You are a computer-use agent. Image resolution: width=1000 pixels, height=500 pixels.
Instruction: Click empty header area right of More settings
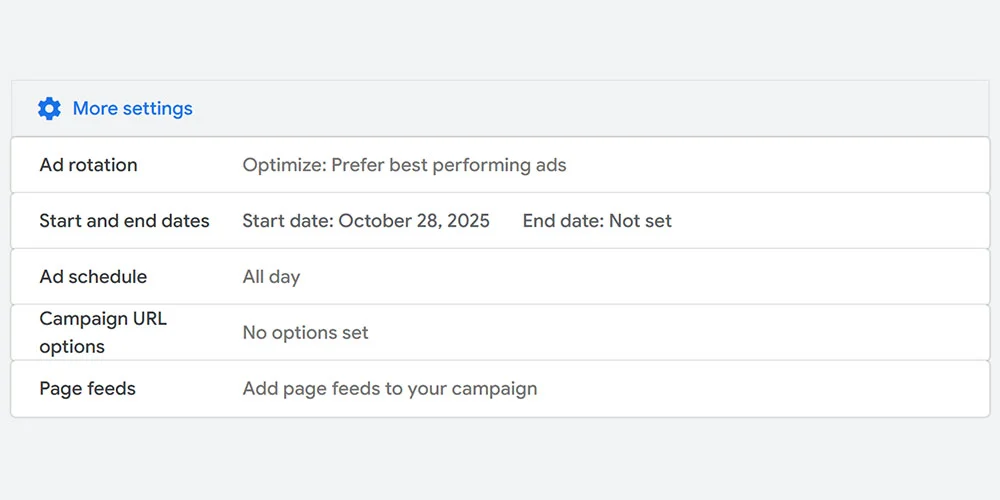click(600, 109)
